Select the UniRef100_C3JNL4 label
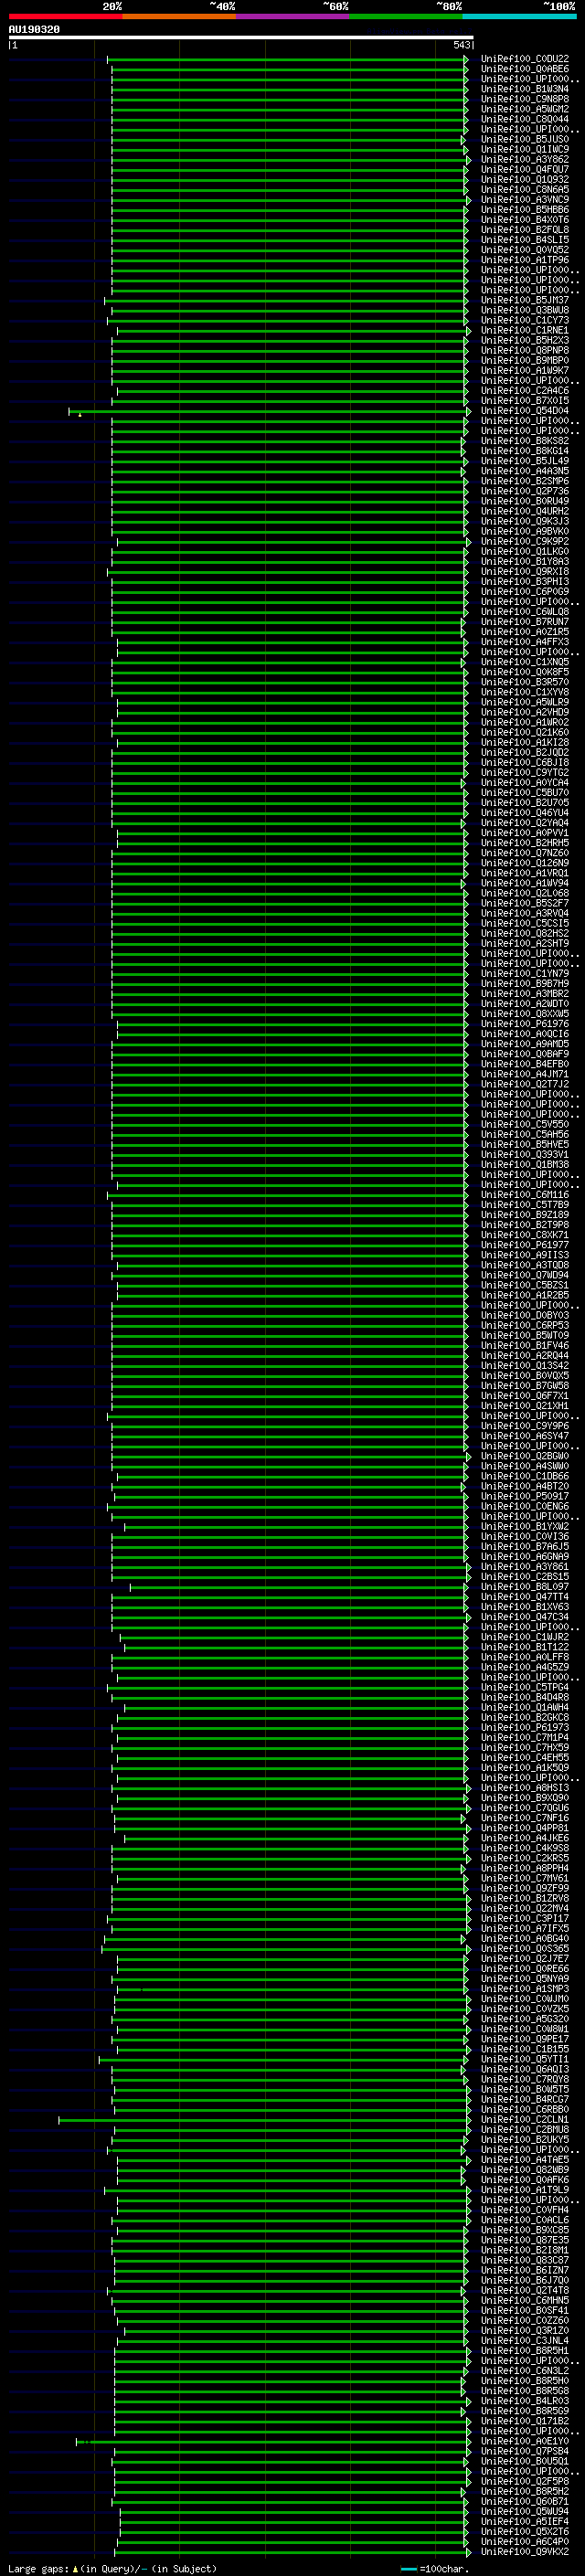This screenshot has width=585, height=2576. [525, 2341]
